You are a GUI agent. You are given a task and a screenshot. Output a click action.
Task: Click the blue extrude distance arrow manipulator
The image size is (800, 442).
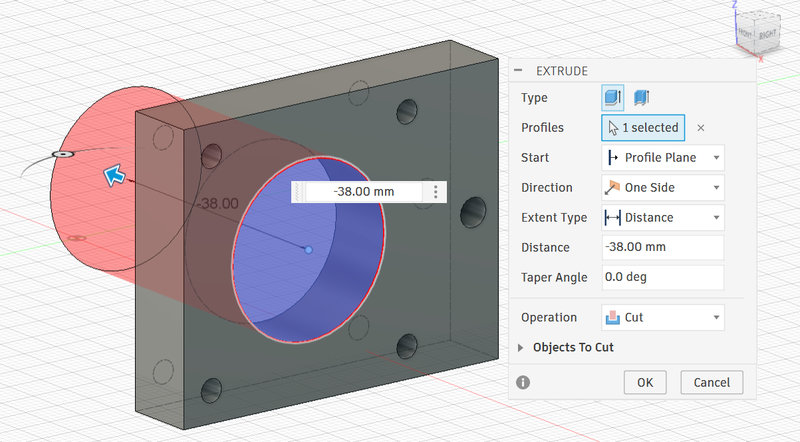click(x=115, y=175)
